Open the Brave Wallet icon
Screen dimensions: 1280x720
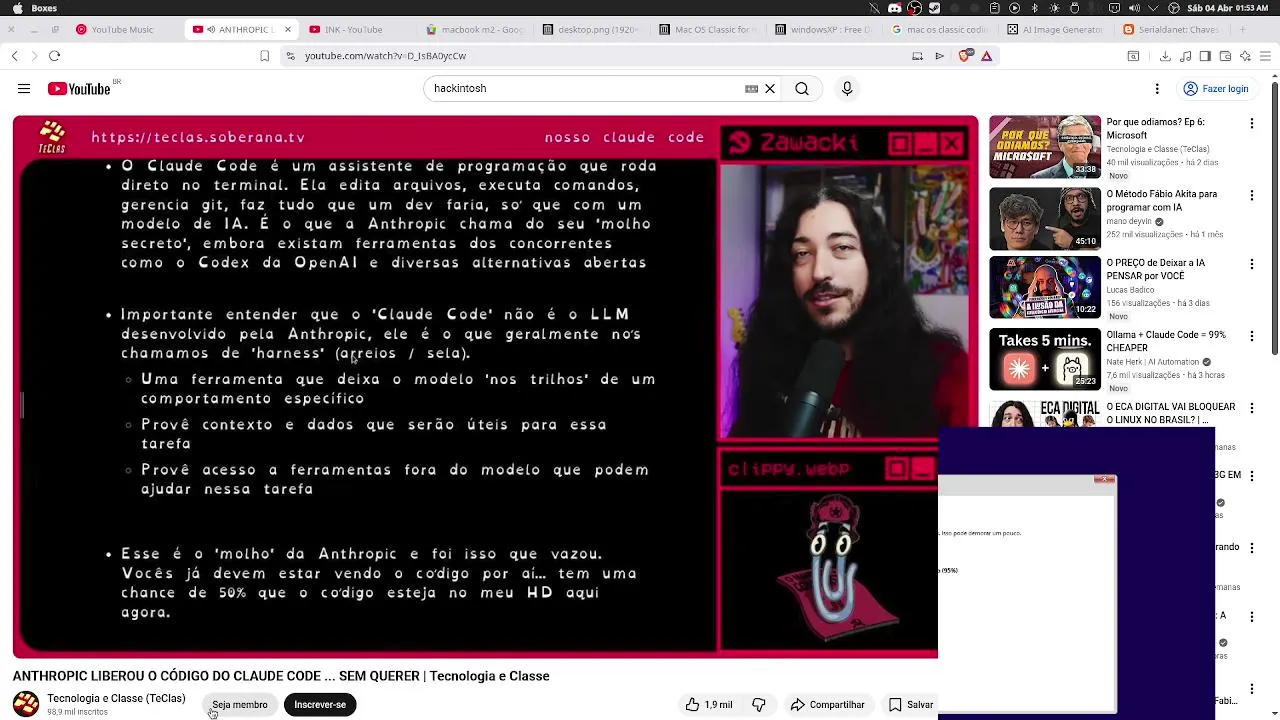[1225, 56]
